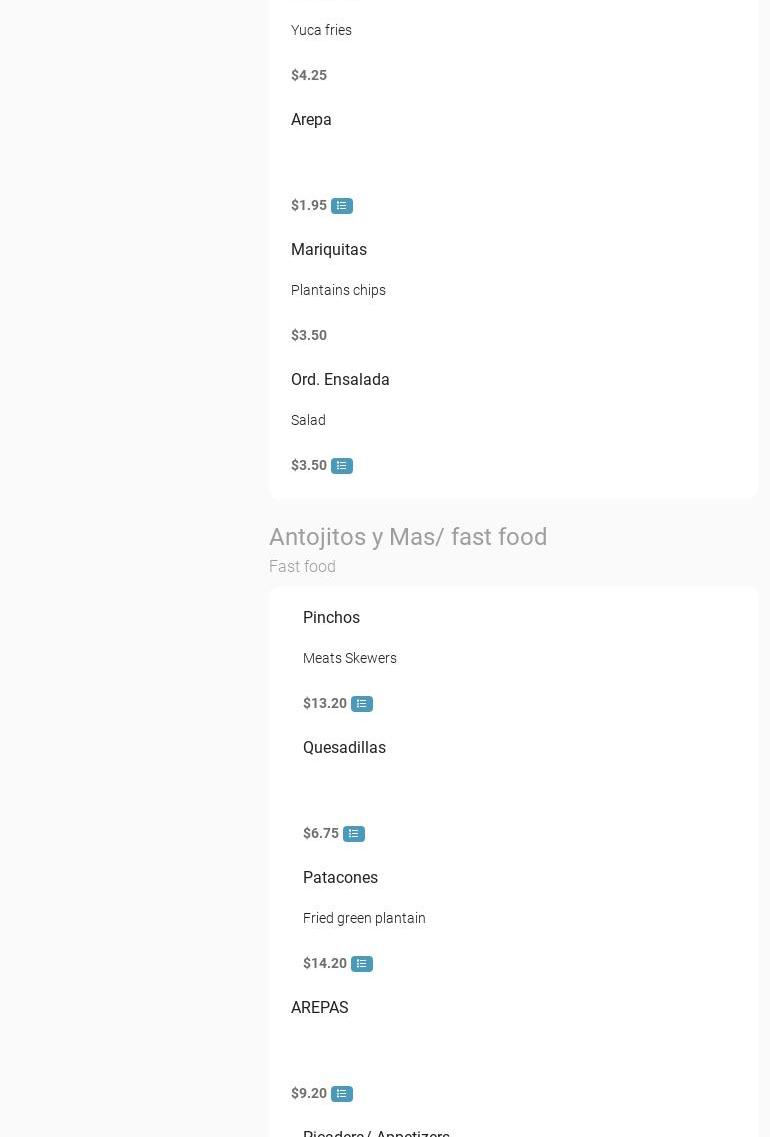Open Quesadillas options list icon
This screenshot has height=1137, width=770.
[354, 834]
